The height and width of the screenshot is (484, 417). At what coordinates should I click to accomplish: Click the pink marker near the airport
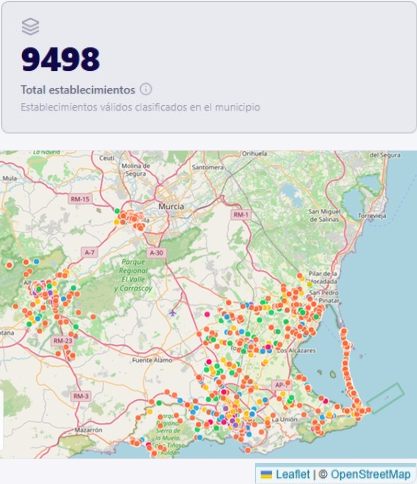click(207, 314)
